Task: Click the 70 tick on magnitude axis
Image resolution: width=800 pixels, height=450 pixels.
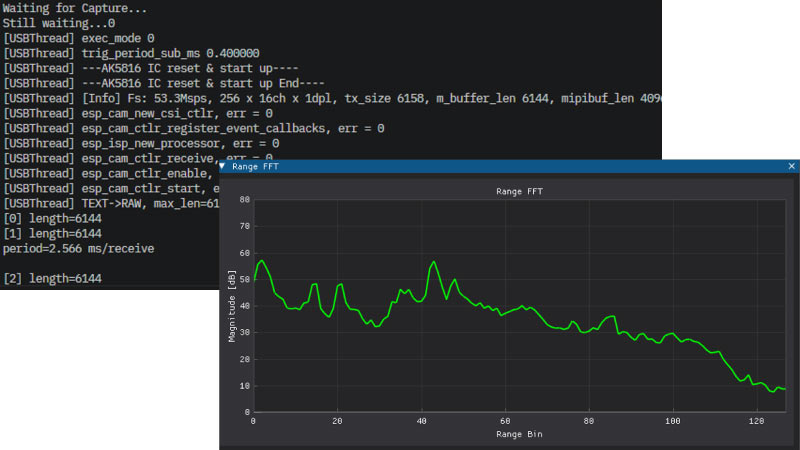Action: 245,226
